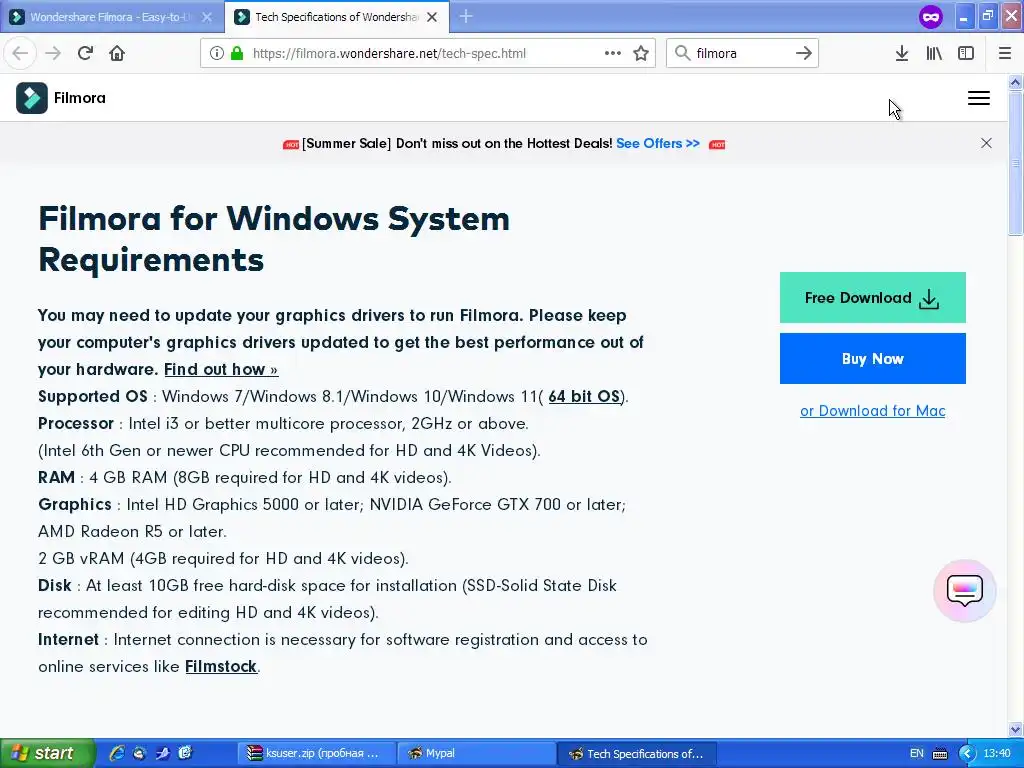Image resolution: width=1024 pixels, height=768 pixels.
Task: Click the private browsing mask icon
Action: click(x=931, y=16)
